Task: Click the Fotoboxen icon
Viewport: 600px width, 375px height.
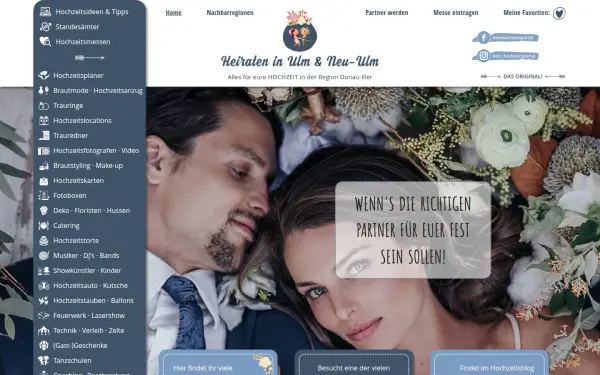Action: coord(44,196)
